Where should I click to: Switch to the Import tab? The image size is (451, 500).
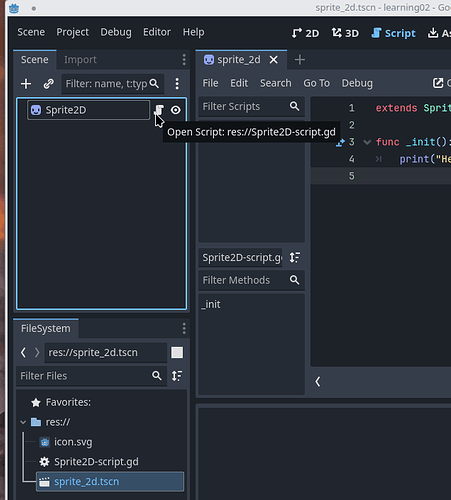click(x=80, y=60)
